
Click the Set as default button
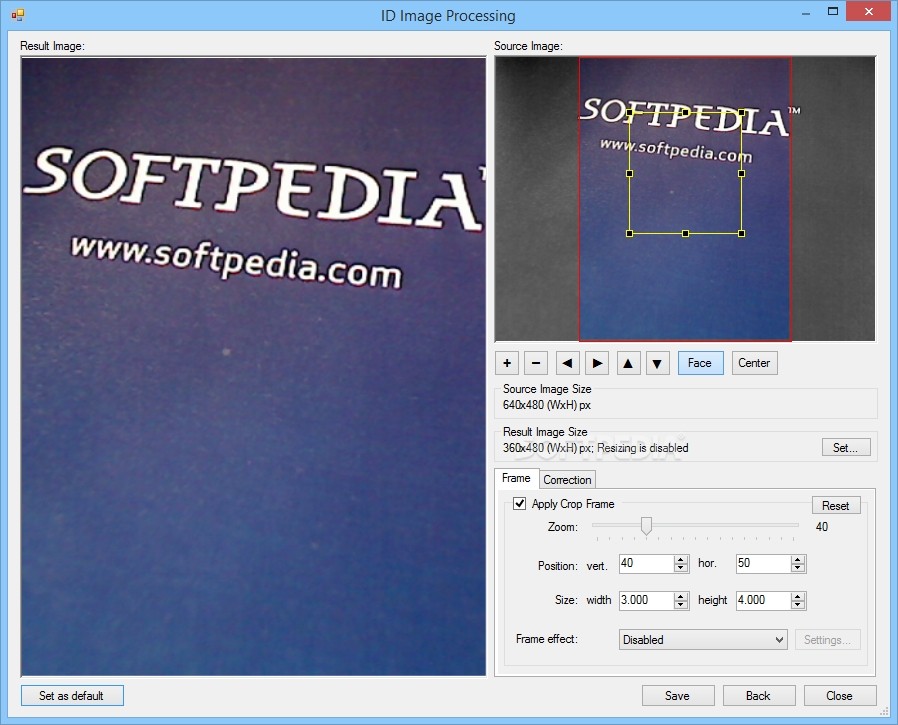pyautogui.click(x=72, y=696)
